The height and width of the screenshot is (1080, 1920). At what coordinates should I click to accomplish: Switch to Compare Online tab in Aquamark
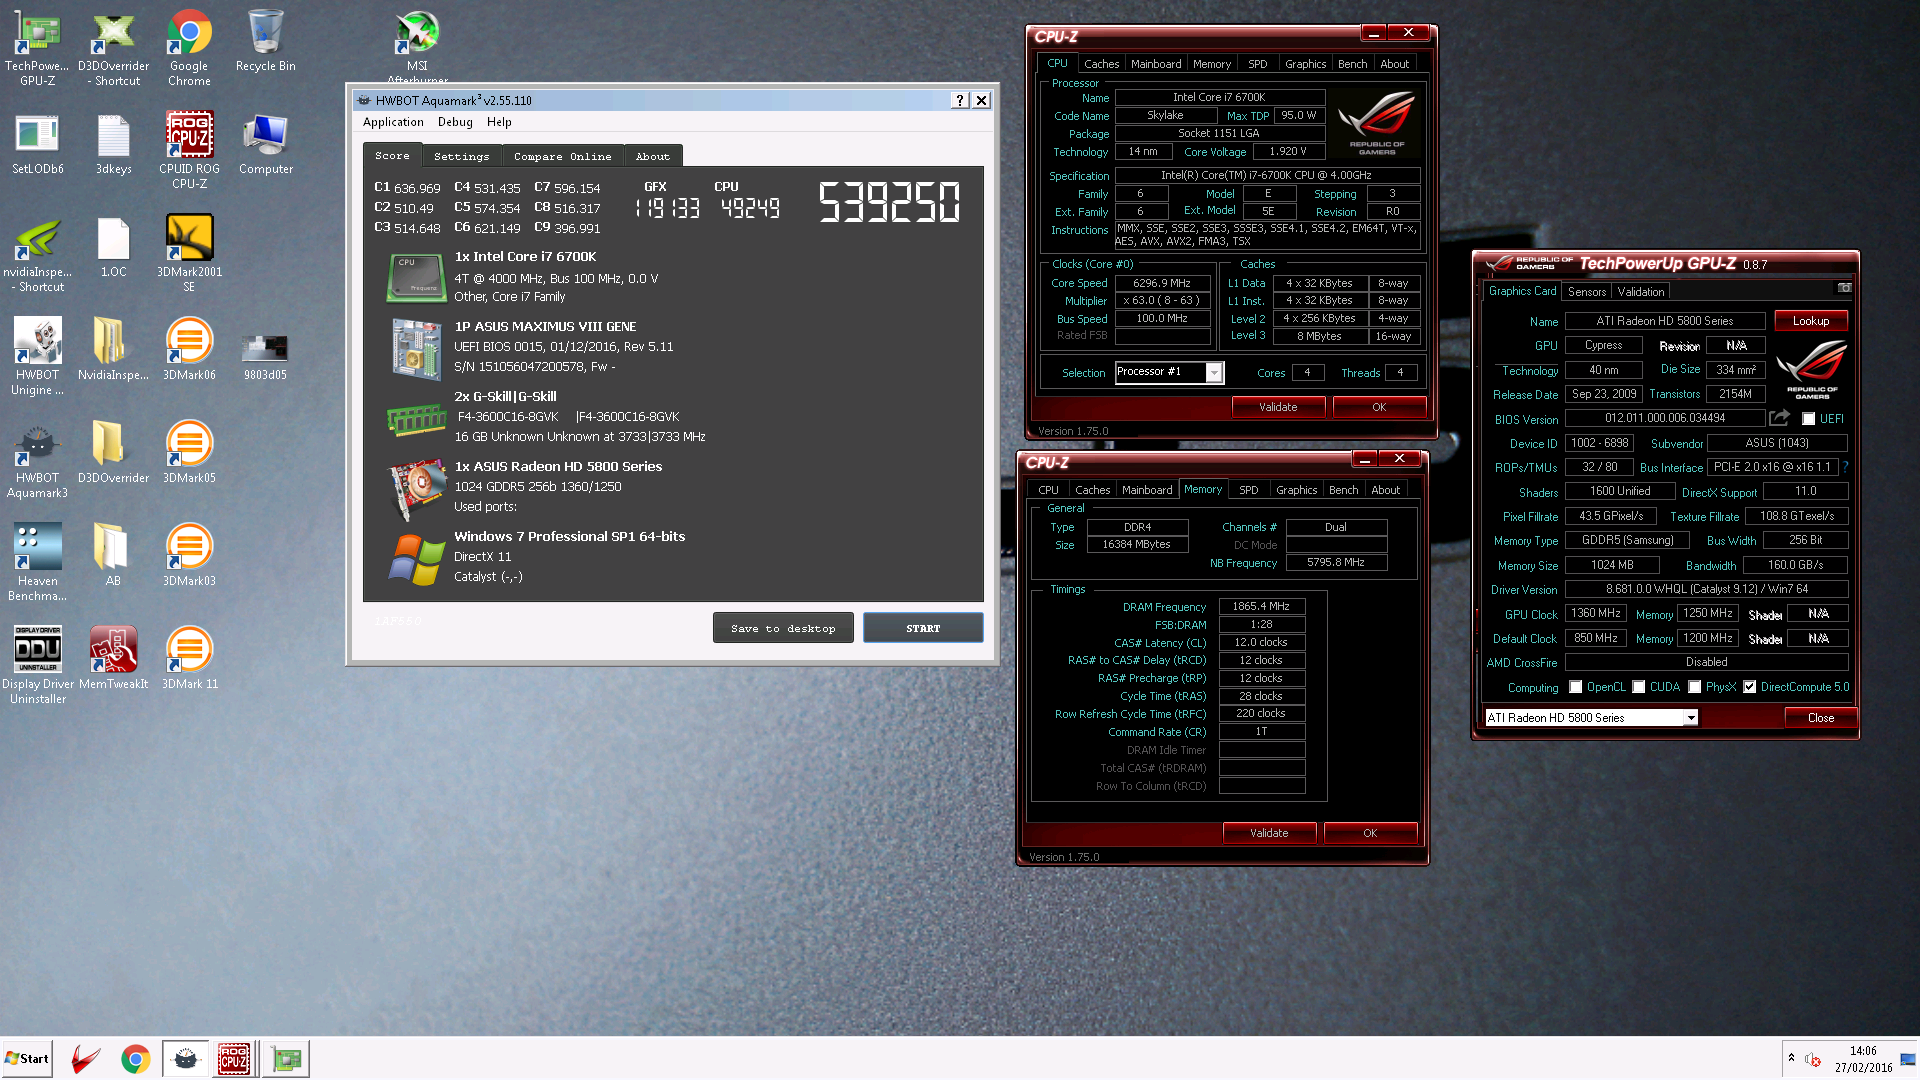point(562,156)
